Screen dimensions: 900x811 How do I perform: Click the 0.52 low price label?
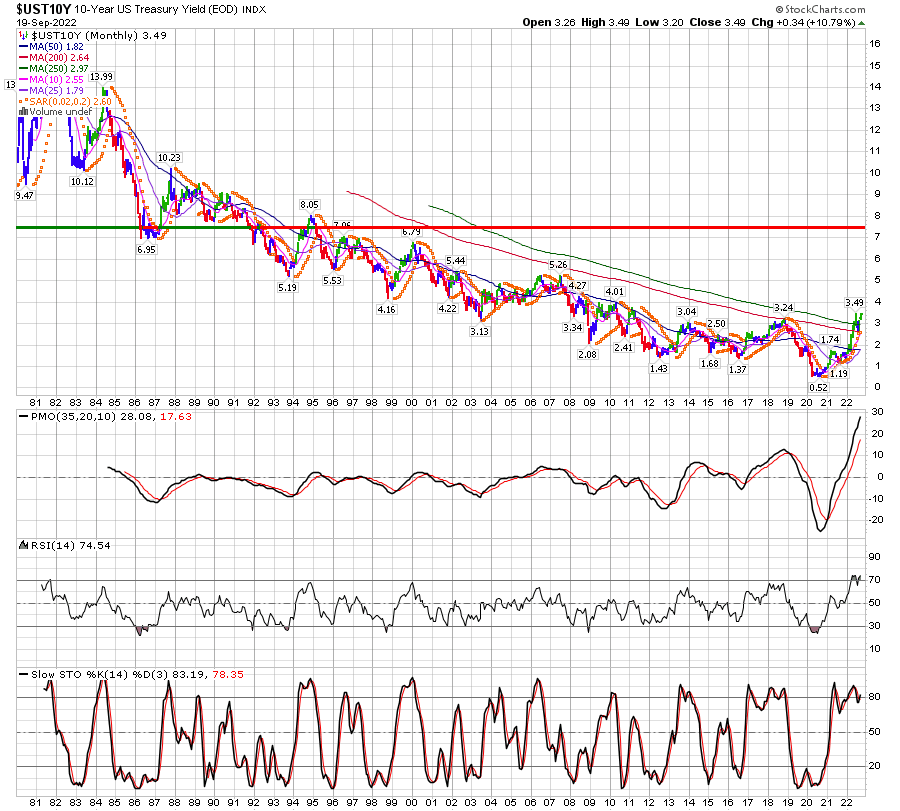coord(818,388)
